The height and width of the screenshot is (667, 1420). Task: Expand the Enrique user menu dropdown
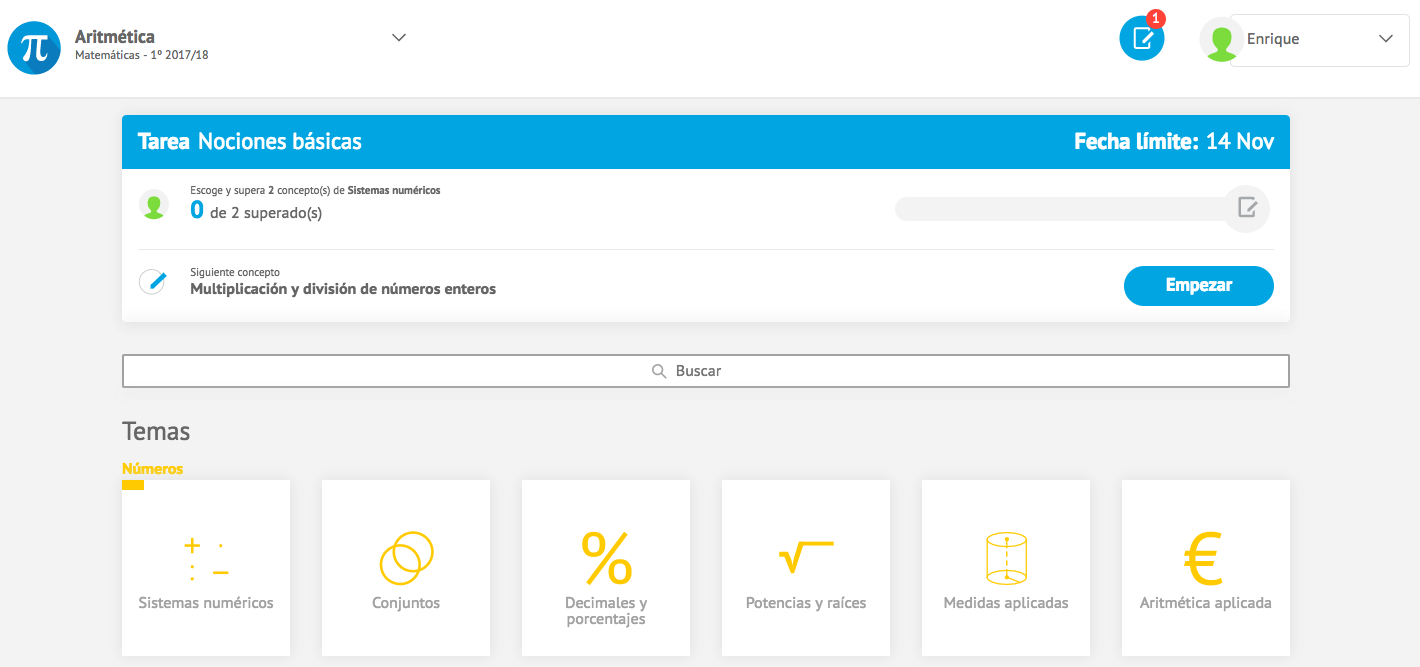(x=1385, y=39)
